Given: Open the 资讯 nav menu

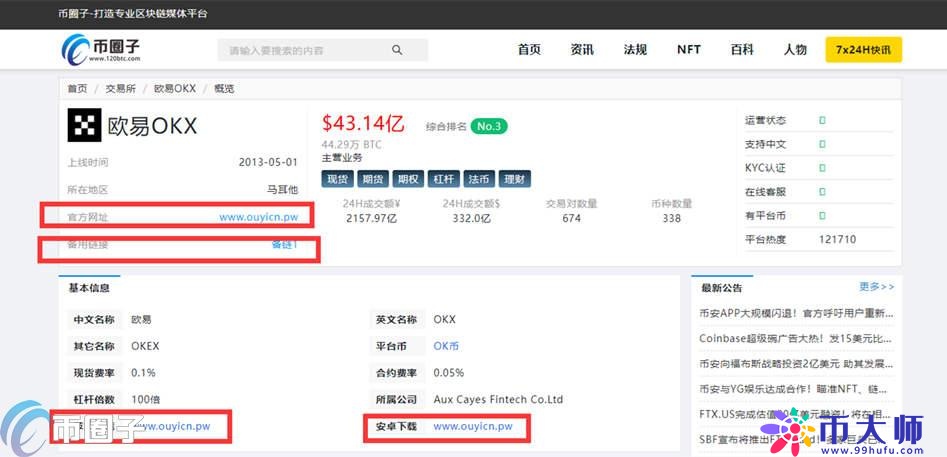Looking at the screenshot, I should click(x=582, y=50).
